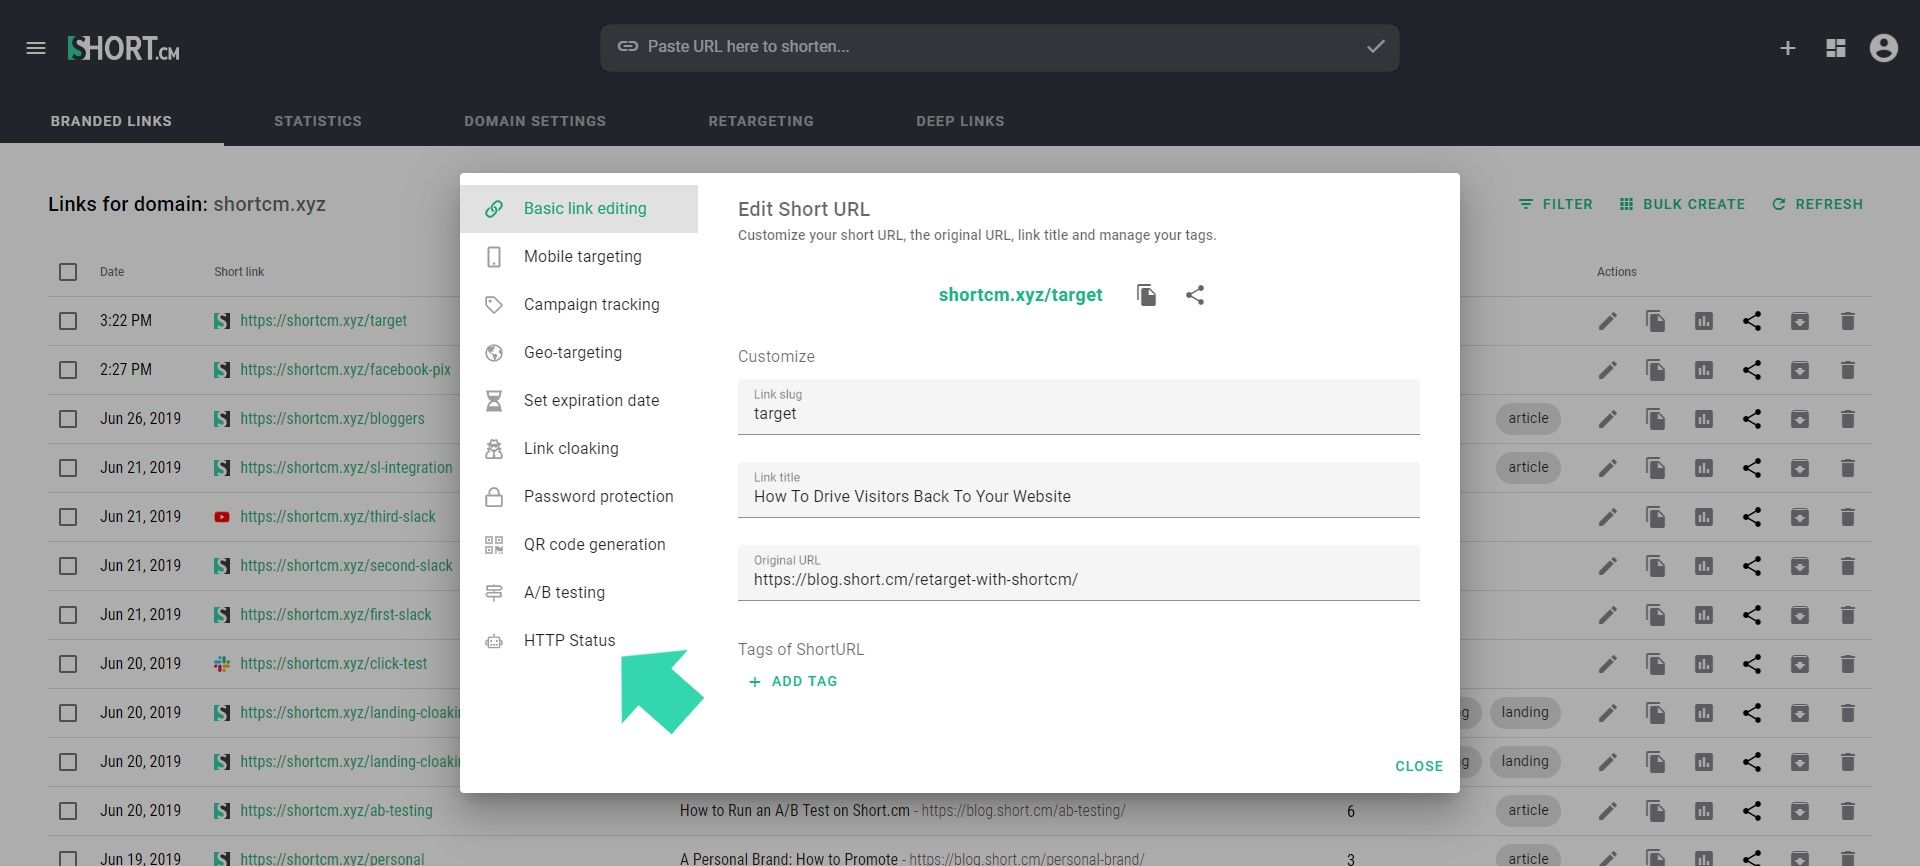Archive the click-test link row
Viewport: 1920px width, 866px height.
pos(1800,664)
